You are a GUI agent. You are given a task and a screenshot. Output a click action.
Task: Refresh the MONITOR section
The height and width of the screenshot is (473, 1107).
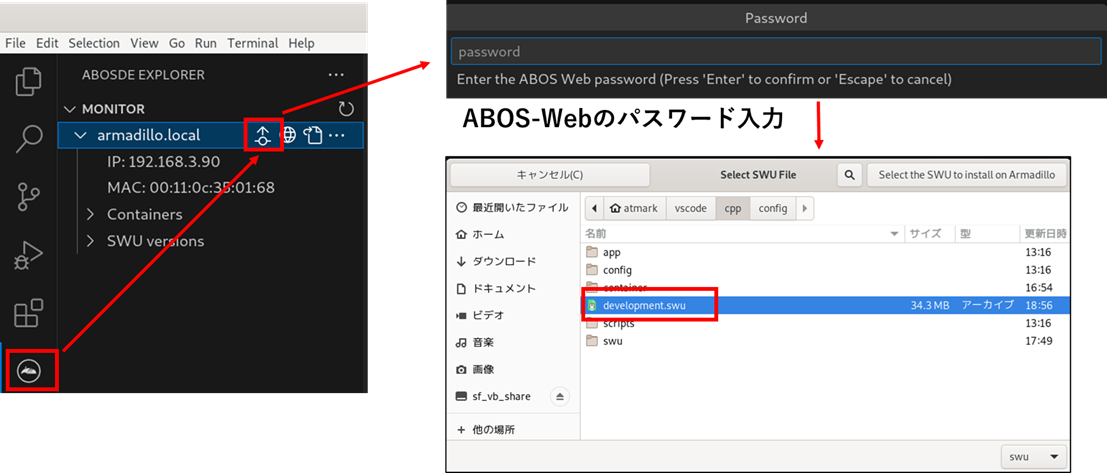tap(346, 109)
